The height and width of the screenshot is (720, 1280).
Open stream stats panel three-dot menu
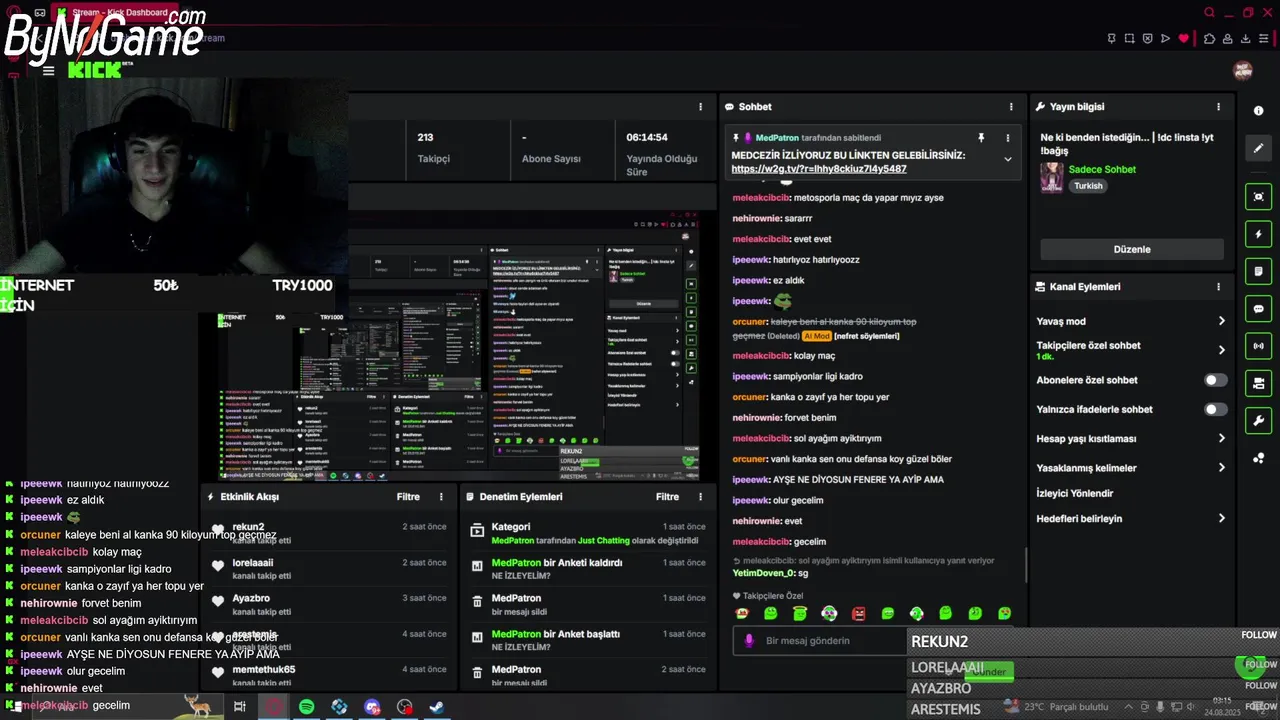pyautogui.click(x=700, y=106)
